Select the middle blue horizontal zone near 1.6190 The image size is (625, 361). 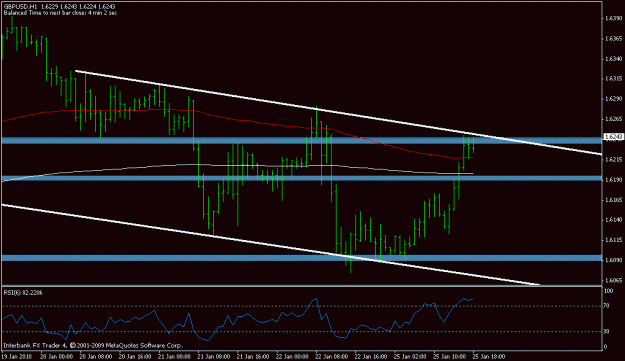pyautogui.click(x=301, y=178)
